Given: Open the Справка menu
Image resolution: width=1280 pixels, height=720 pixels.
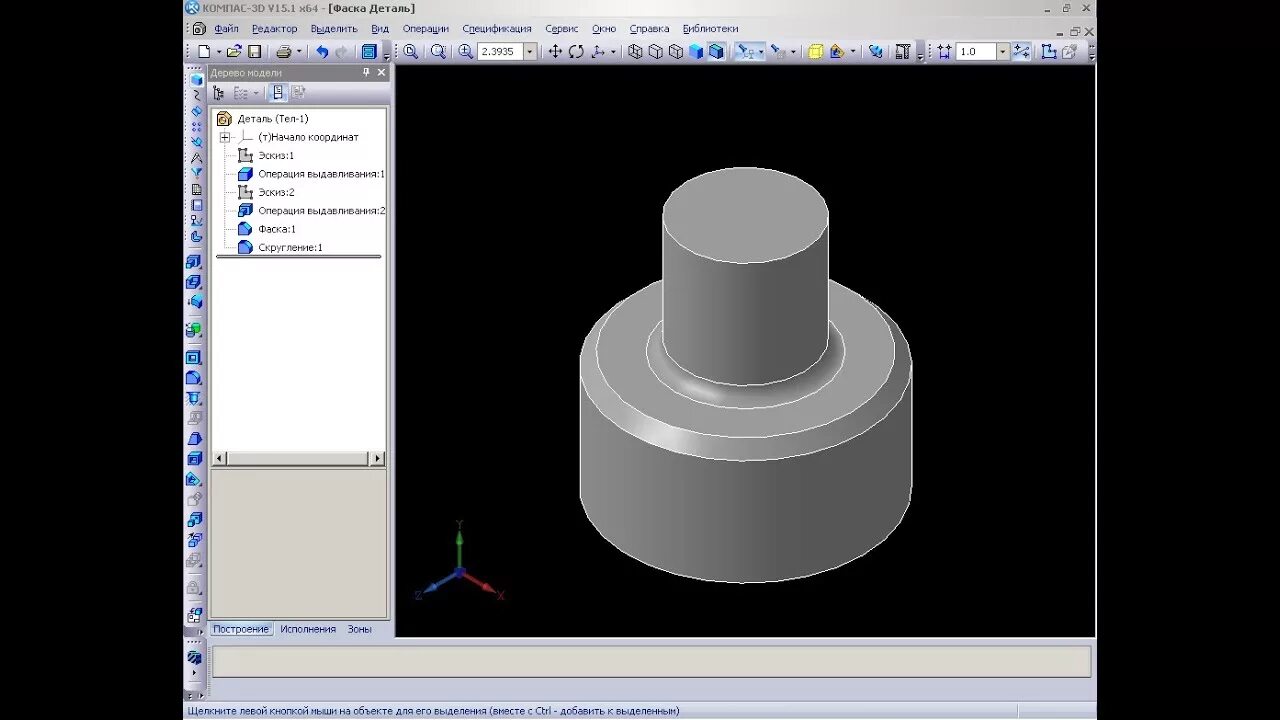Looking at the screenshot, I should pos(649,29).
